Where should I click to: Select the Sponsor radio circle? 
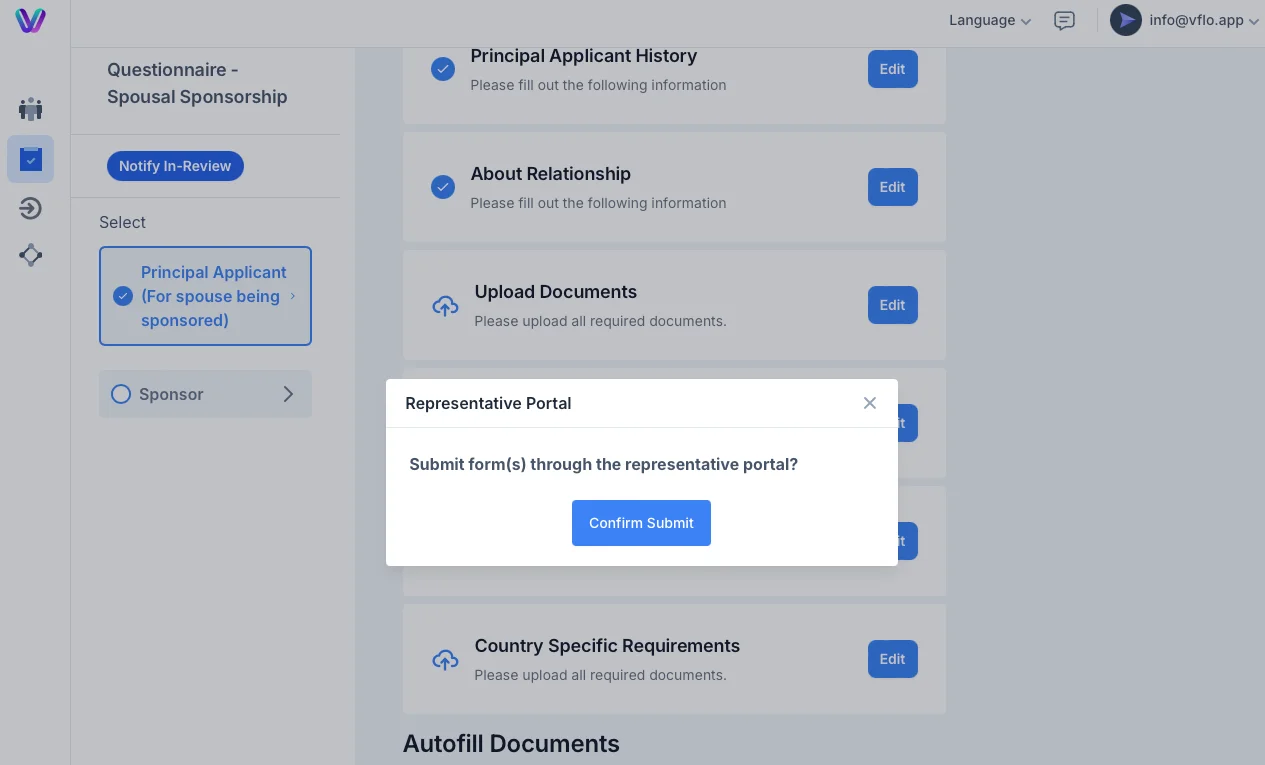[x=121, y=394]
